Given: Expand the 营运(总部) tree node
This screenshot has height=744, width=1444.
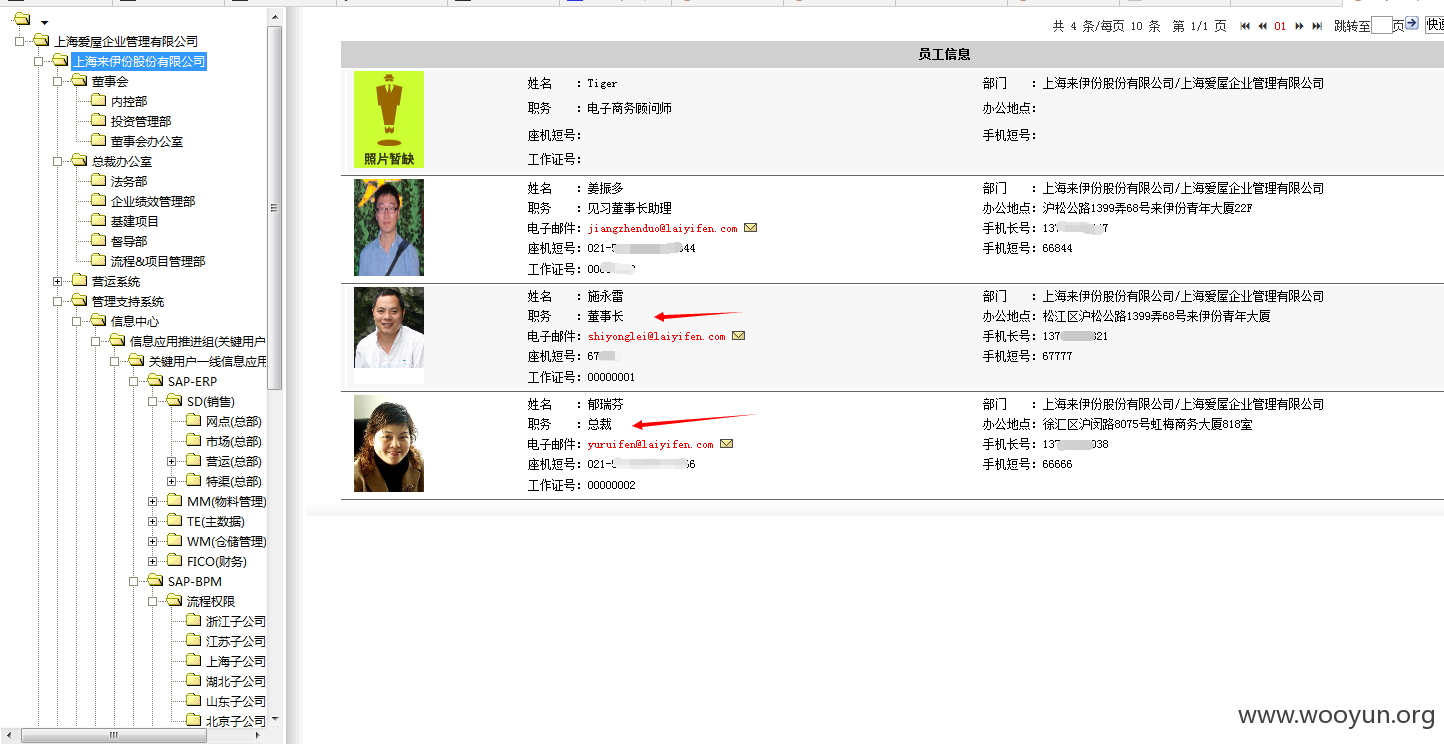Looking at the screenshot, I should pyautogui.click(x=171, y=461).
